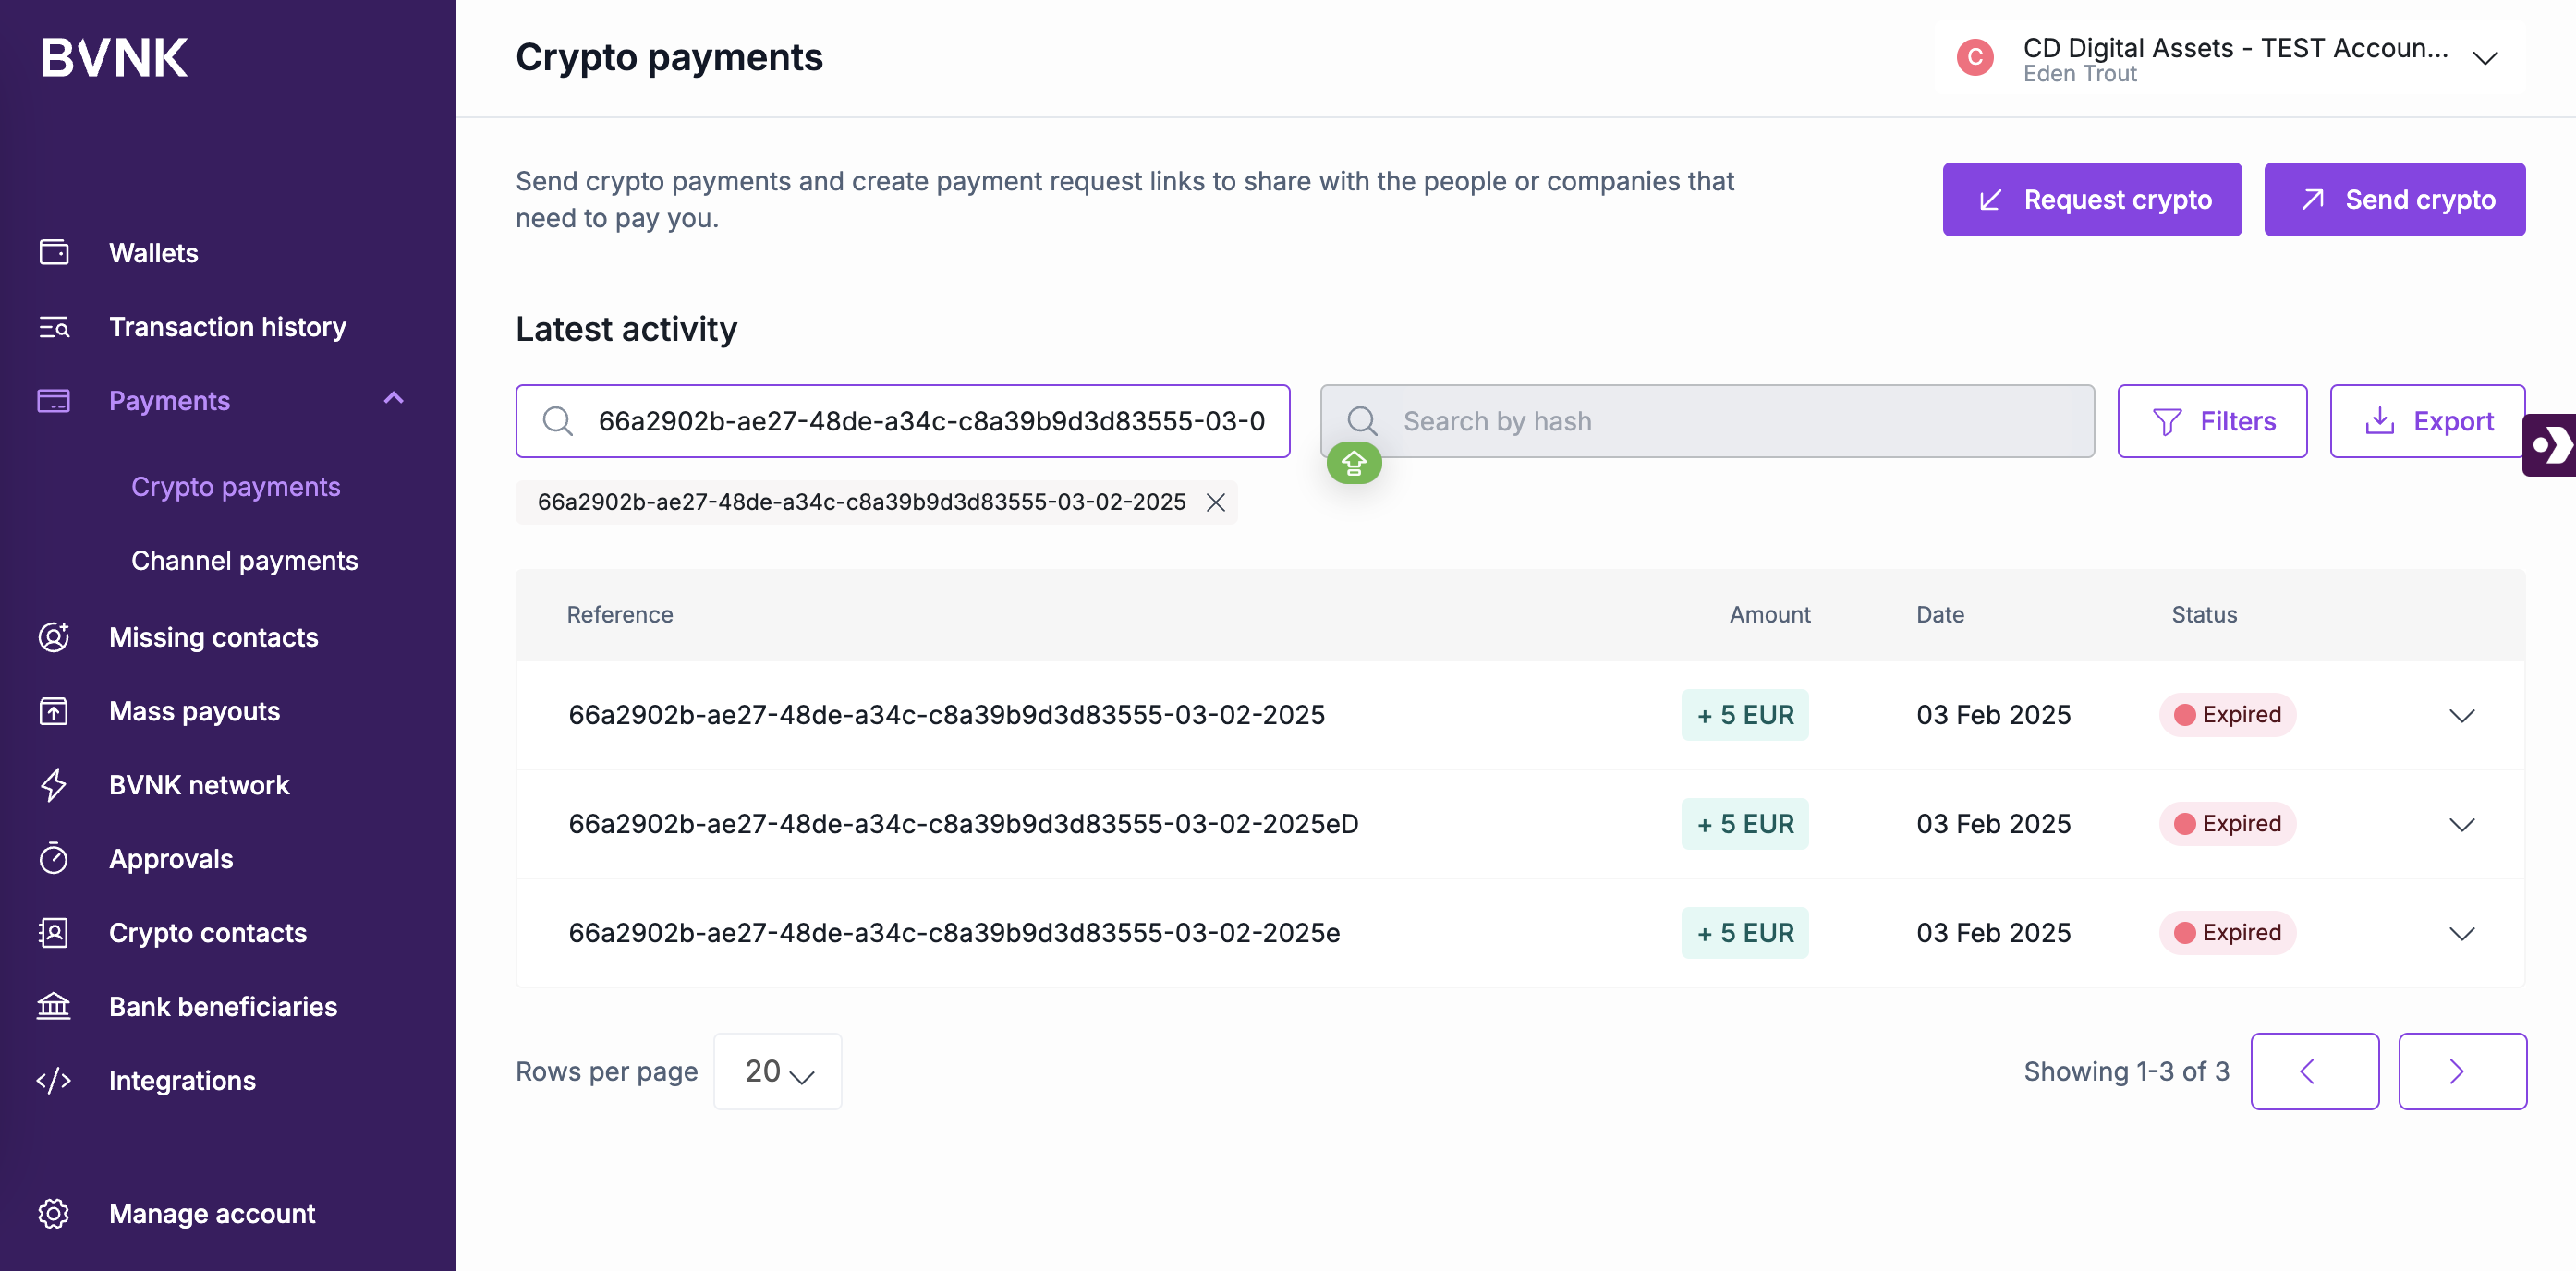Click the Integrations code icon

pyautogui.click(x=54, y=1080)
